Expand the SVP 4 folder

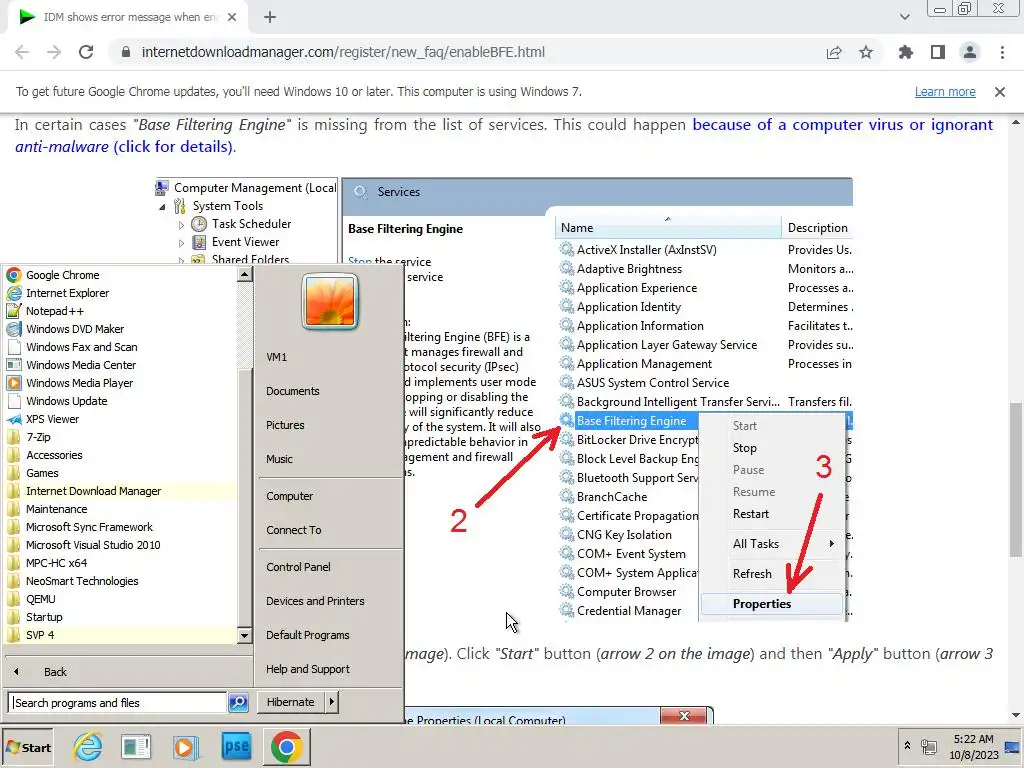pos(40,635)
